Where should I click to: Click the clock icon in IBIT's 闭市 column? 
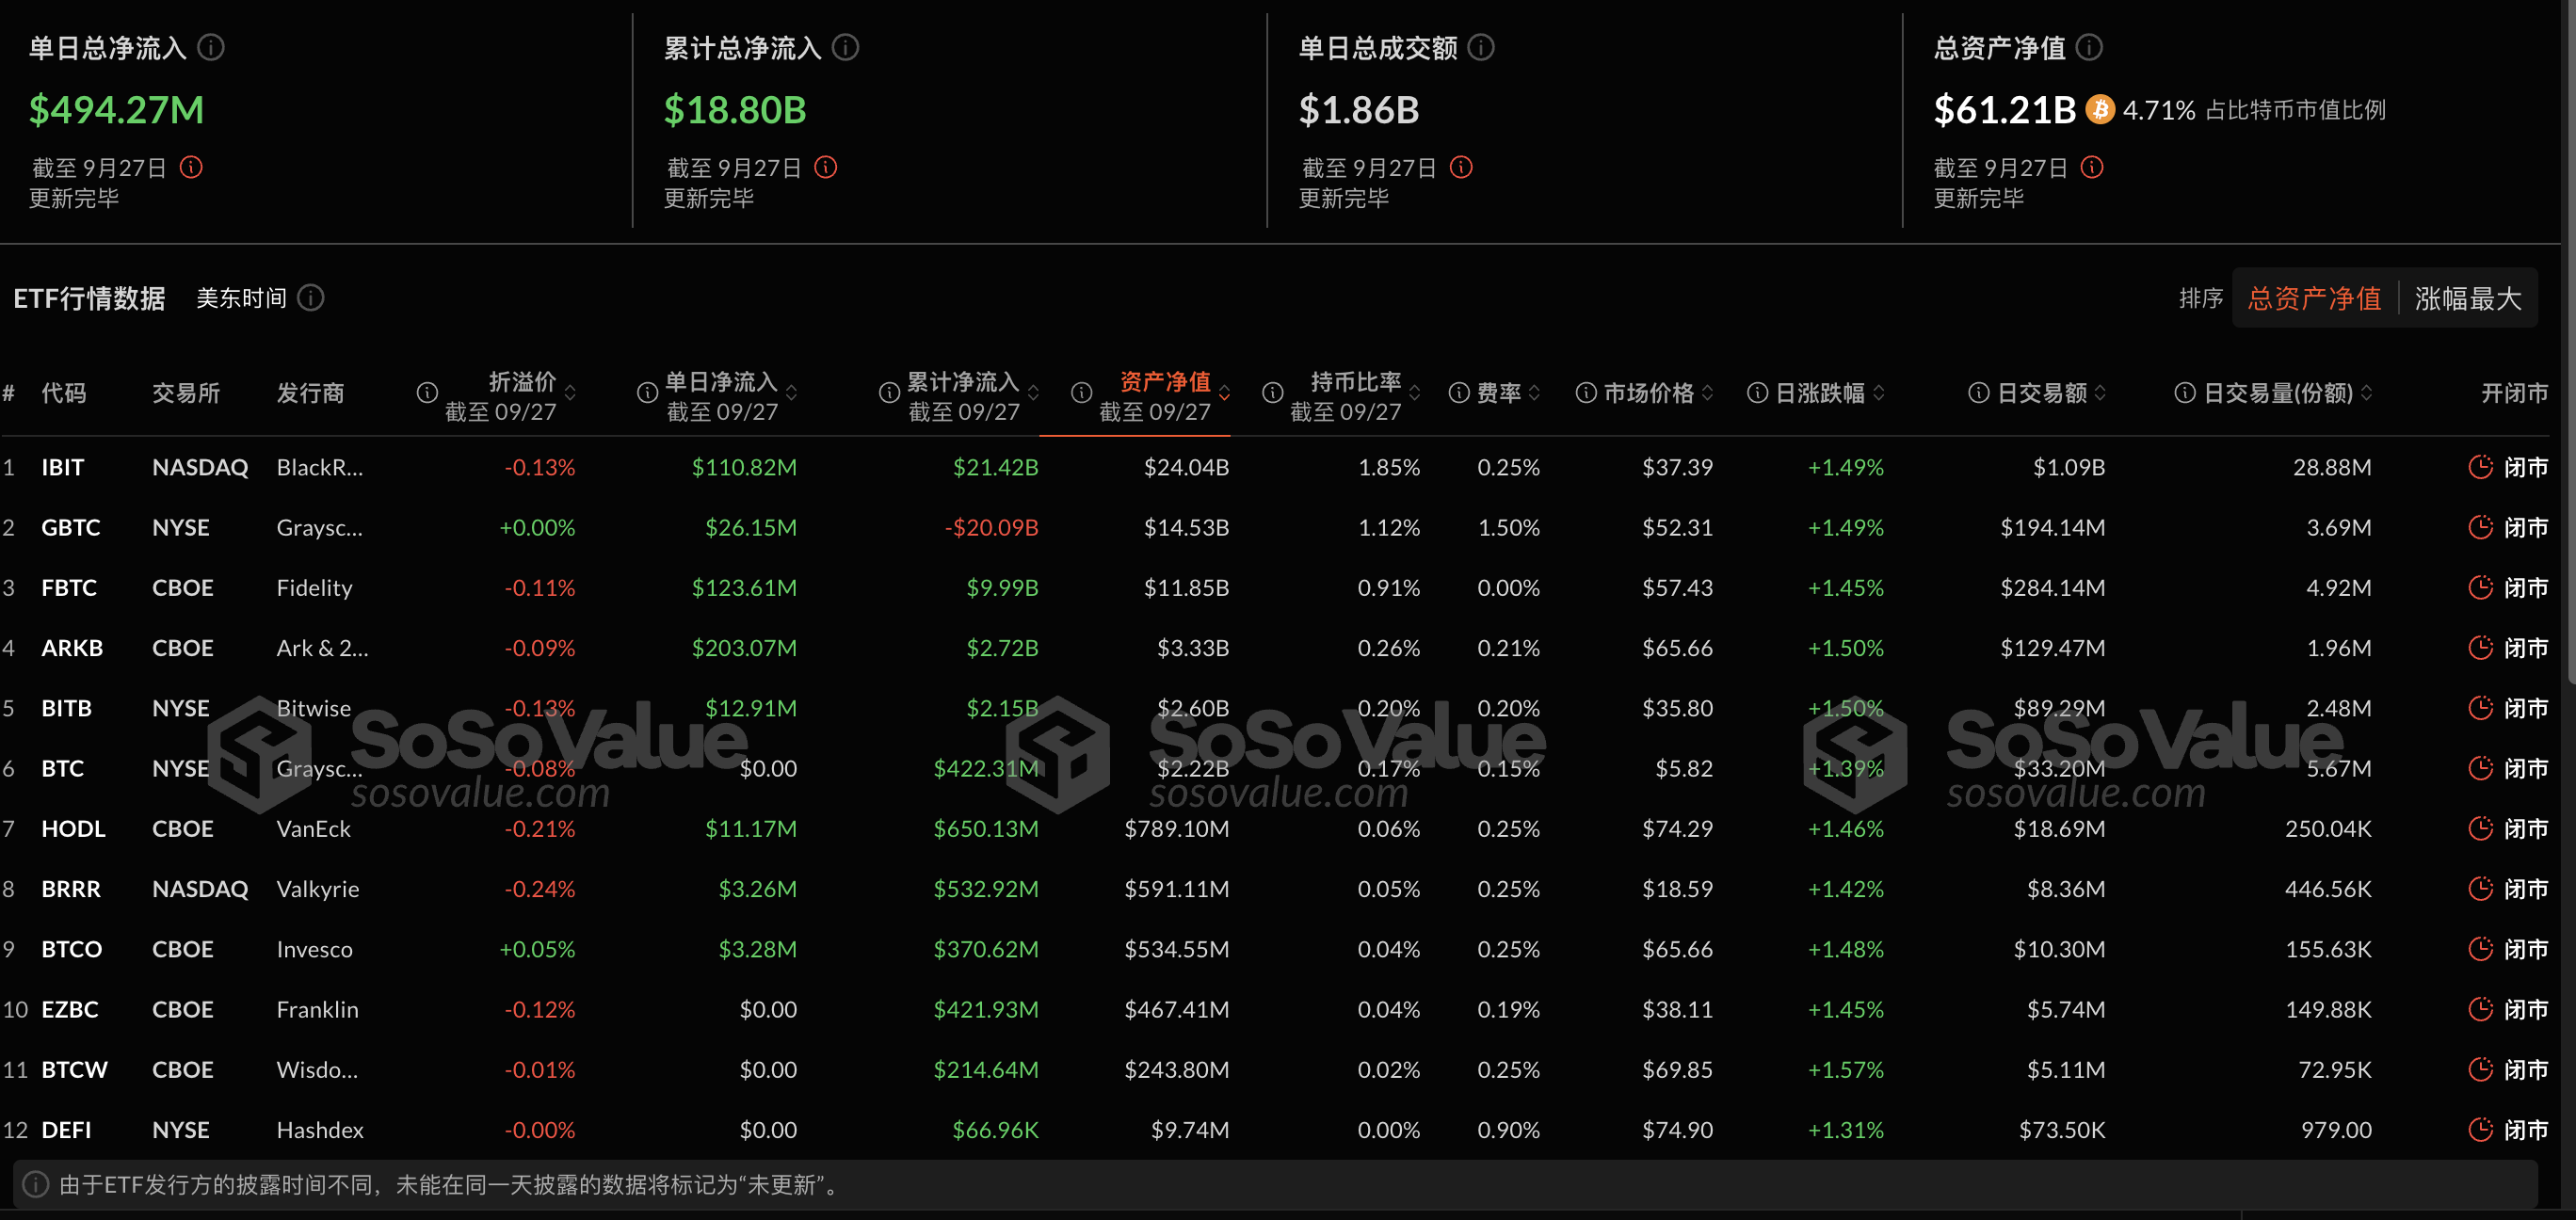2480,466
